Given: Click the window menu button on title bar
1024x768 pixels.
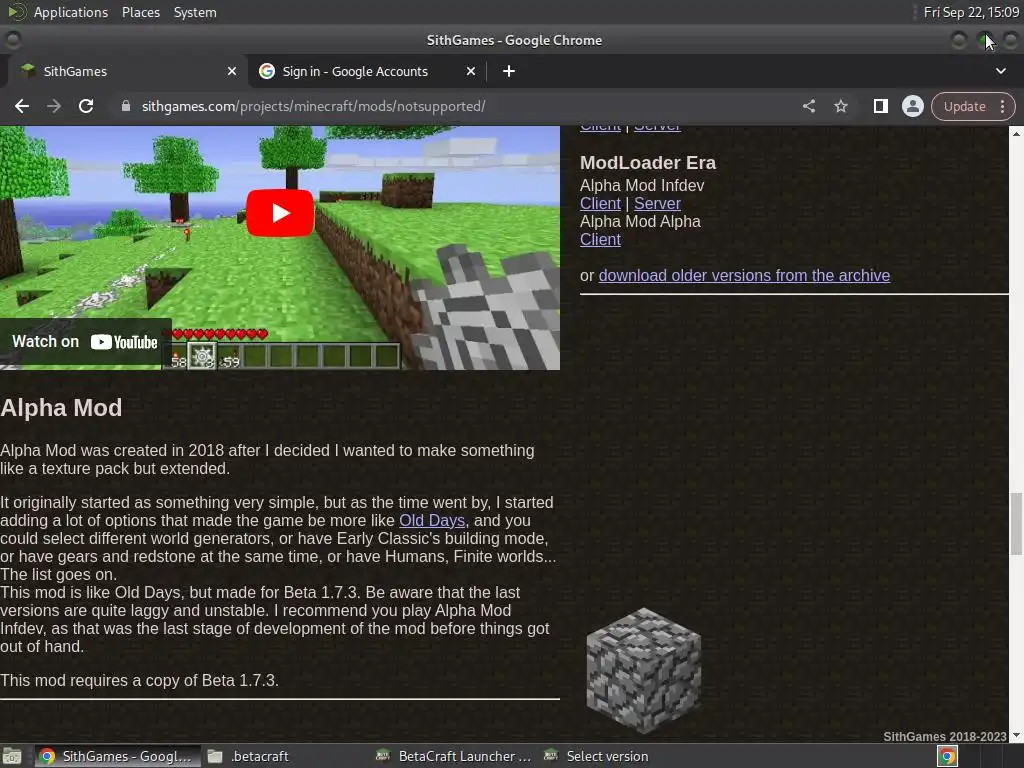Looking at the screenshot, I should pyautogui.click(x=13, y=40).
